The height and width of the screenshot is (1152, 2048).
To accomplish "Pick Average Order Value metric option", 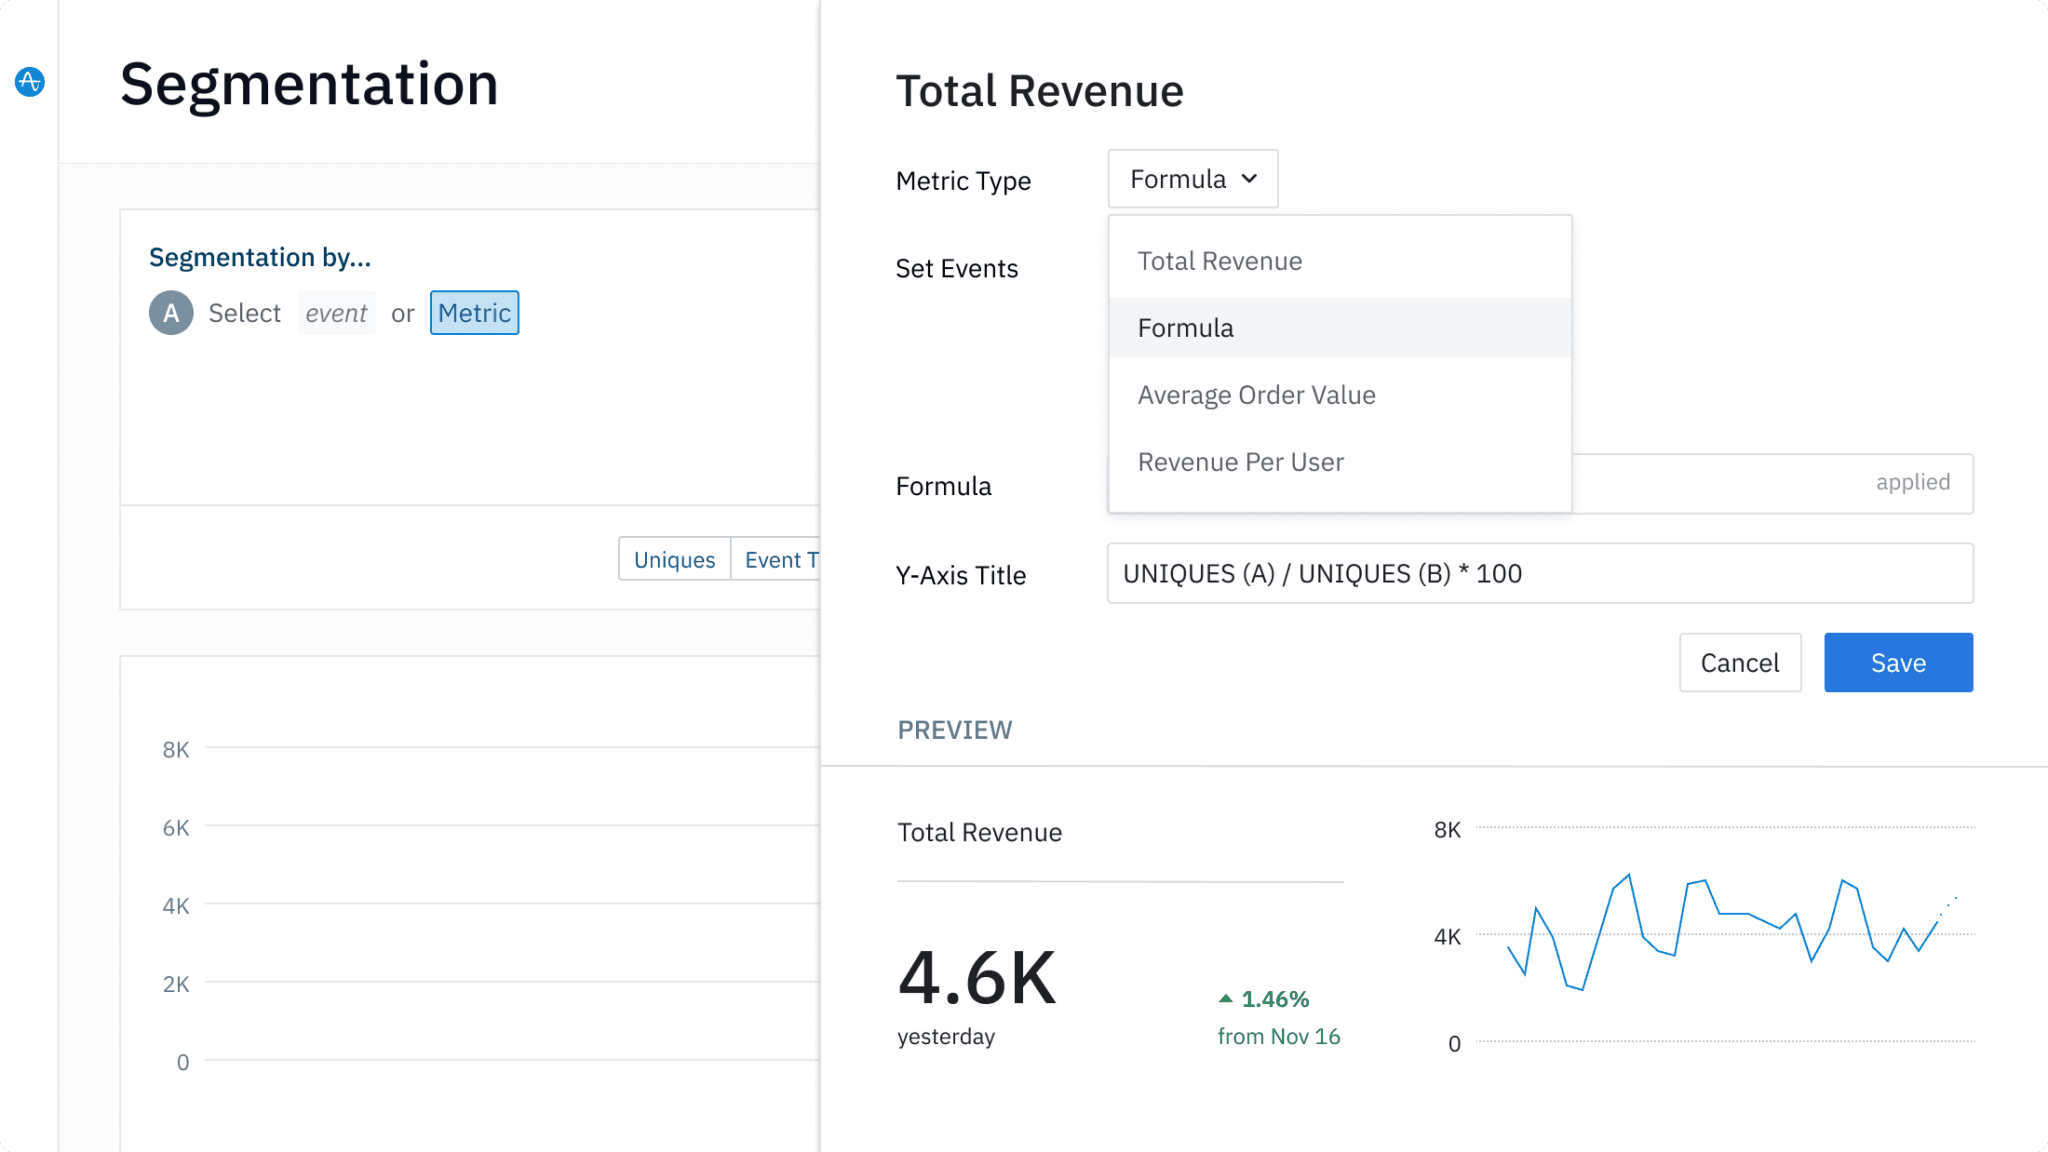I will click(1256, 395).
